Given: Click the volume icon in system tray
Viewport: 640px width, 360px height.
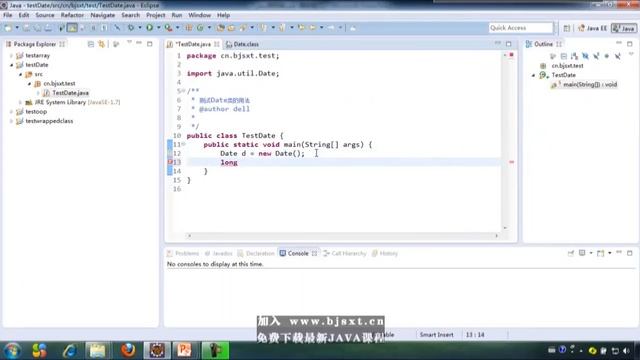Looking at the screenshot, I should 626,351.
